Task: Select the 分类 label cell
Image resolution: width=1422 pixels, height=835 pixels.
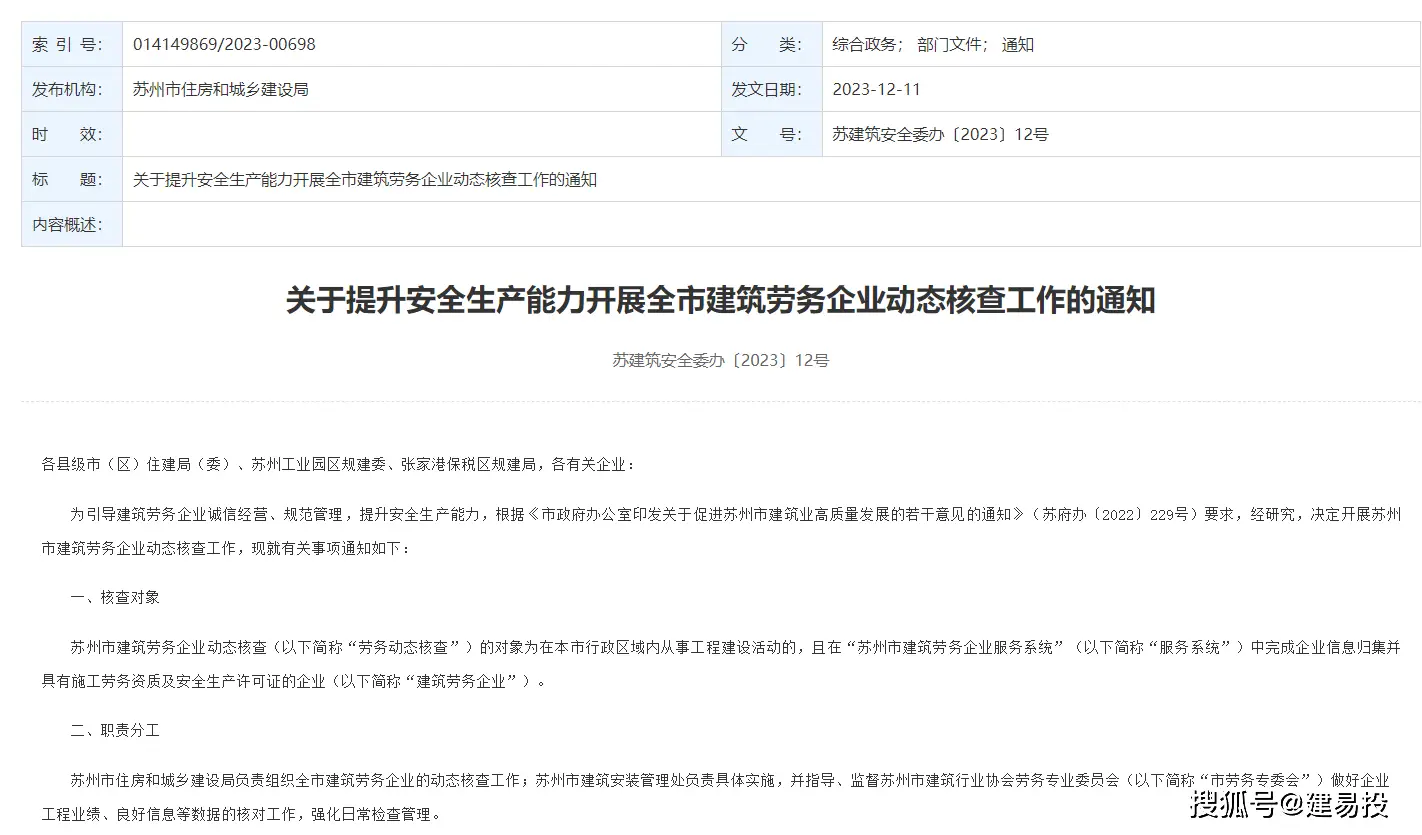Action: (771, 44)
